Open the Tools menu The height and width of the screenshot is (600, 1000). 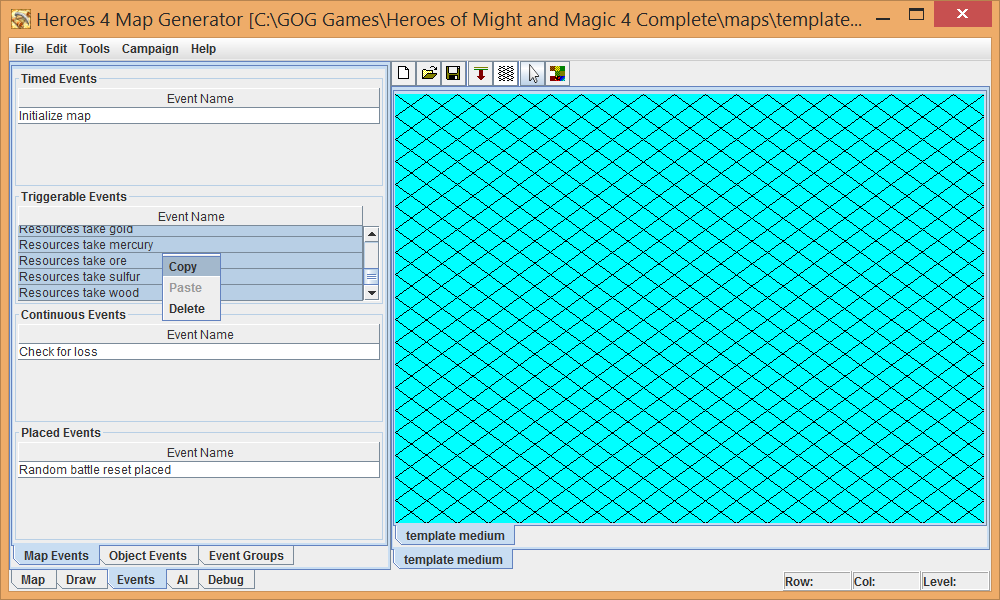click(94, 48)
